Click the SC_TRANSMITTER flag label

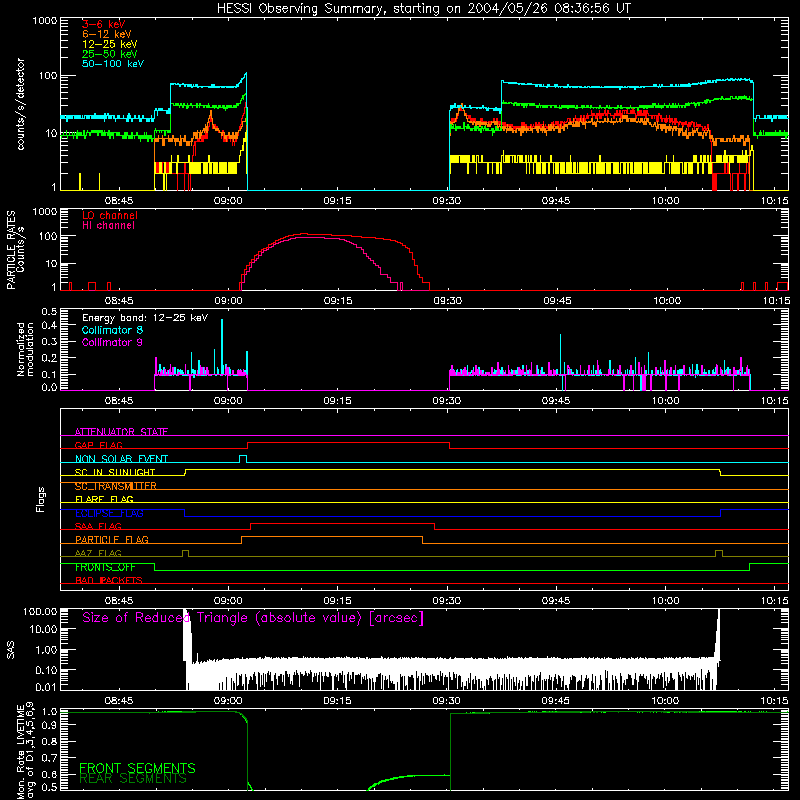coord(116,486)
